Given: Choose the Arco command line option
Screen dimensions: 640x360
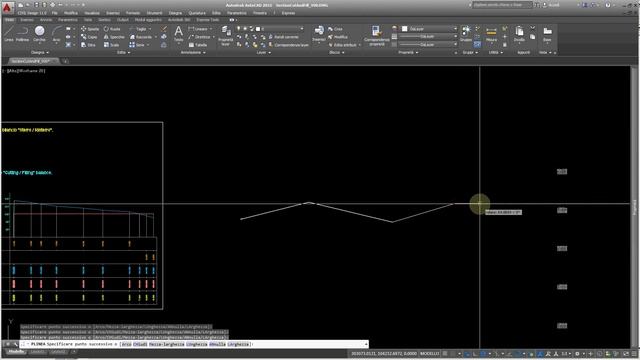Looking at the screenshot, I should [x=127, y=344].
